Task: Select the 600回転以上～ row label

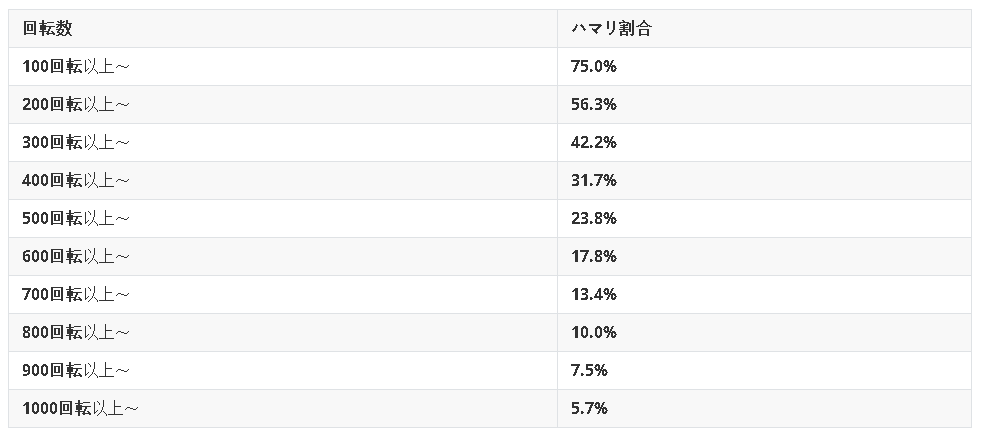Action: coord(76,257)
